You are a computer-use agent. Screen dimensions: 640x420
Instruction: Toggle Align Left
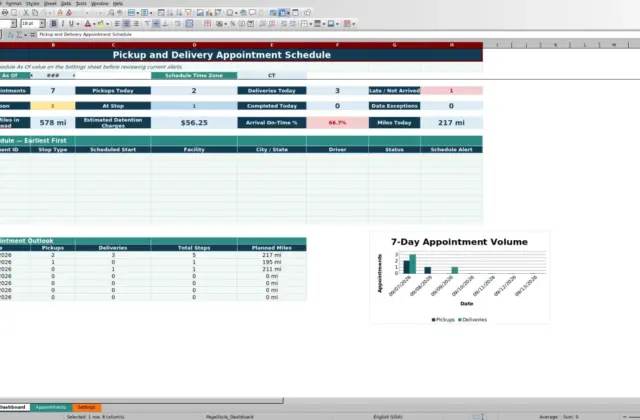118,24
